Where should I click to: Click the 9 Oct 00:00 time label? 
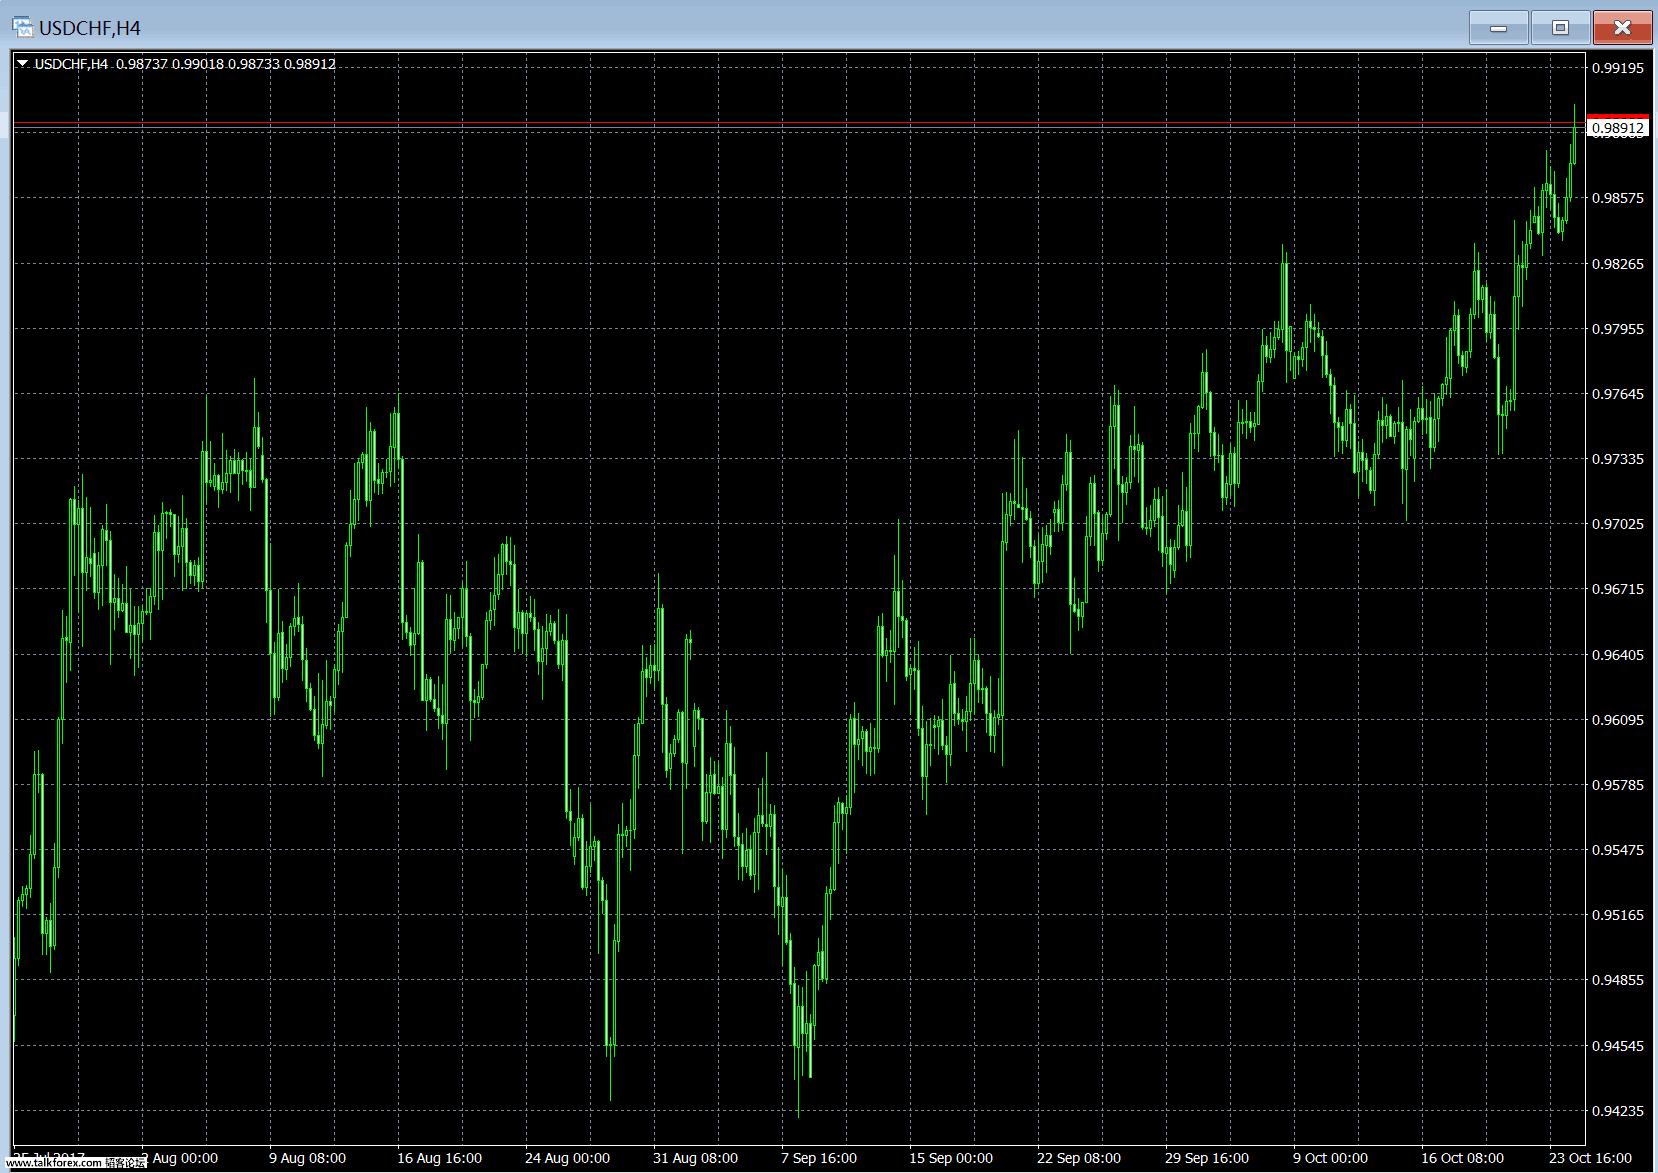(x=1330, y=1158)
